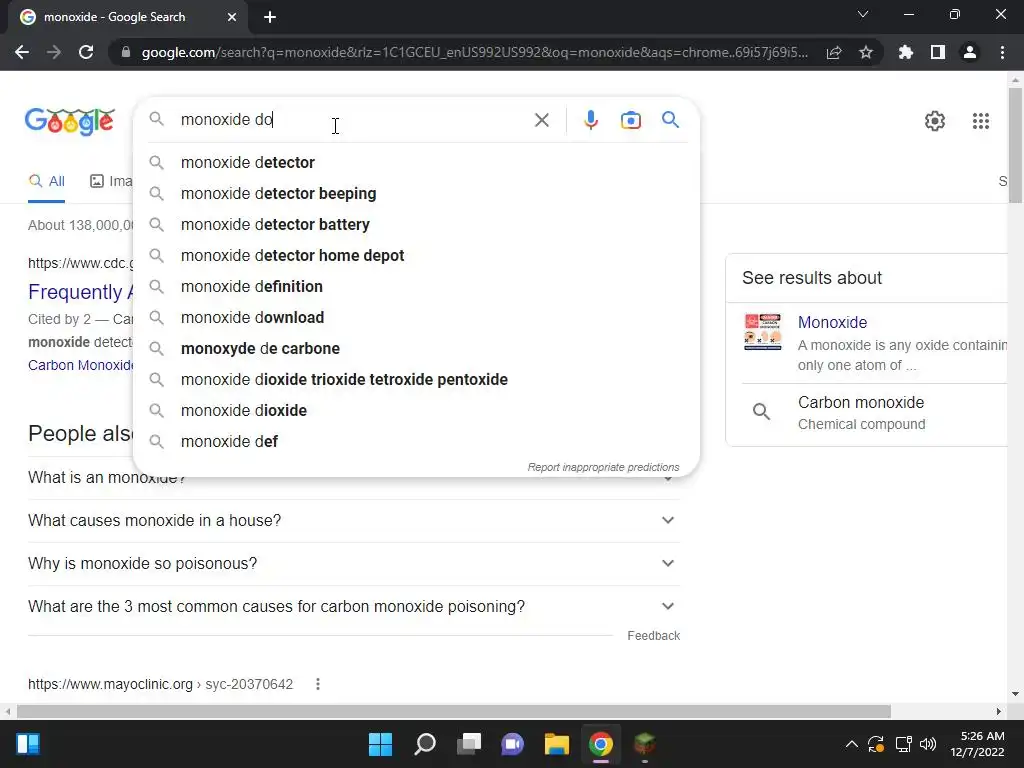Screen dimensions: 1024x768
Task: Select suggestion 'monoxide definition'
Action: tap(416, 287)
